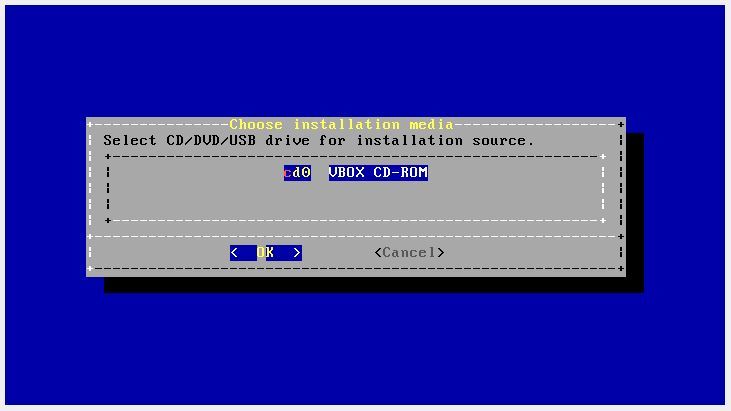Click the opening bracket of the Cancel button
The width and height of the screenshot is (731, 411).
pos(378,253)
